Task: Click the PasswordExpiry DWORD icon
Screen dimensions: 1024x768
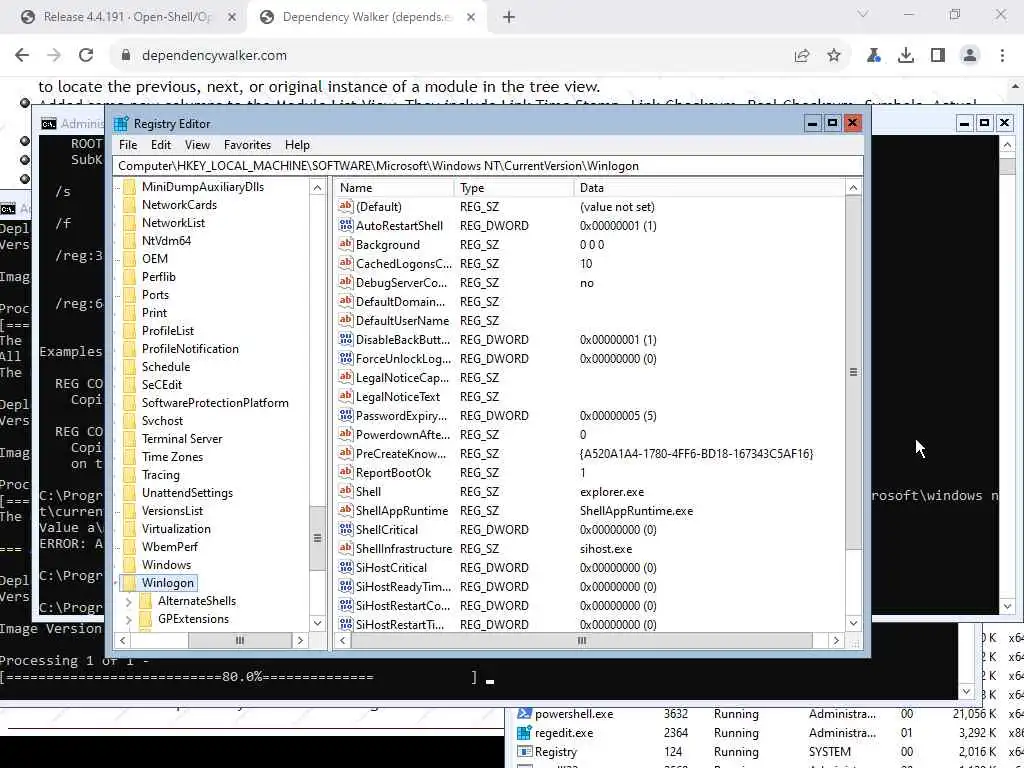Action: (345, 415)
